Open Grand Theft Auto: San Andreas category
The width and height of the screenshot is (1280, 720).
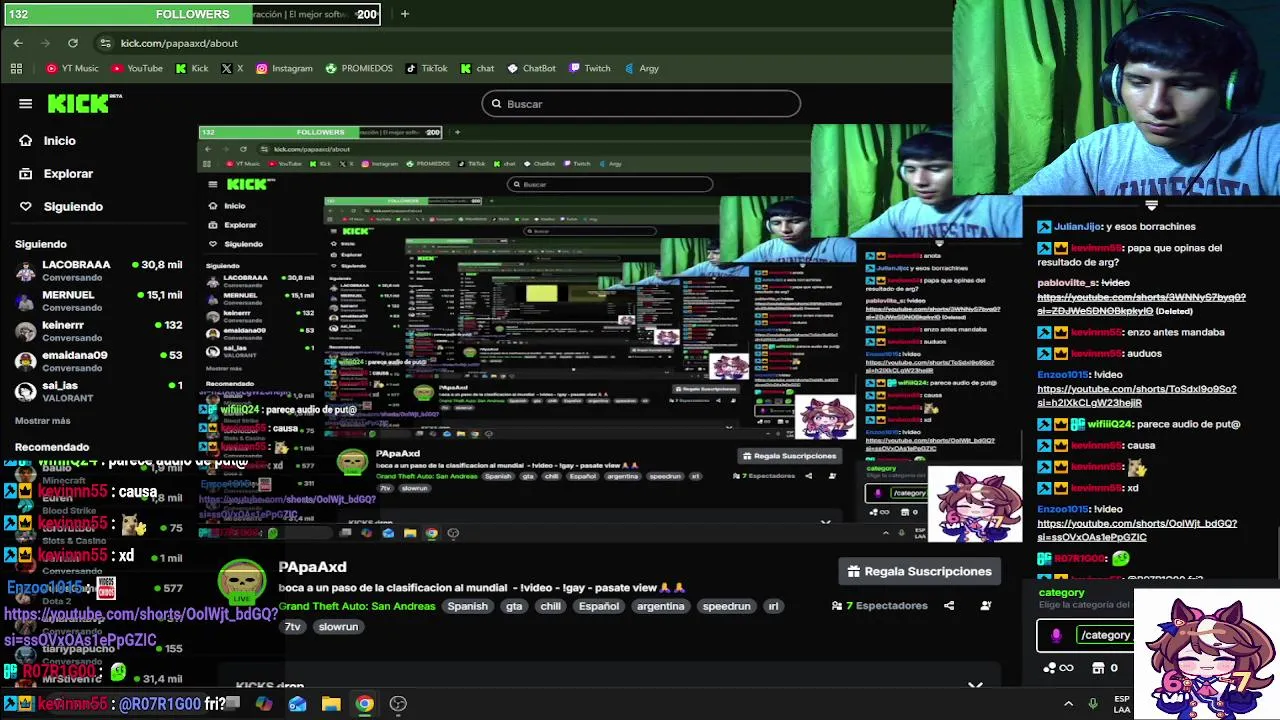[357, 606]
